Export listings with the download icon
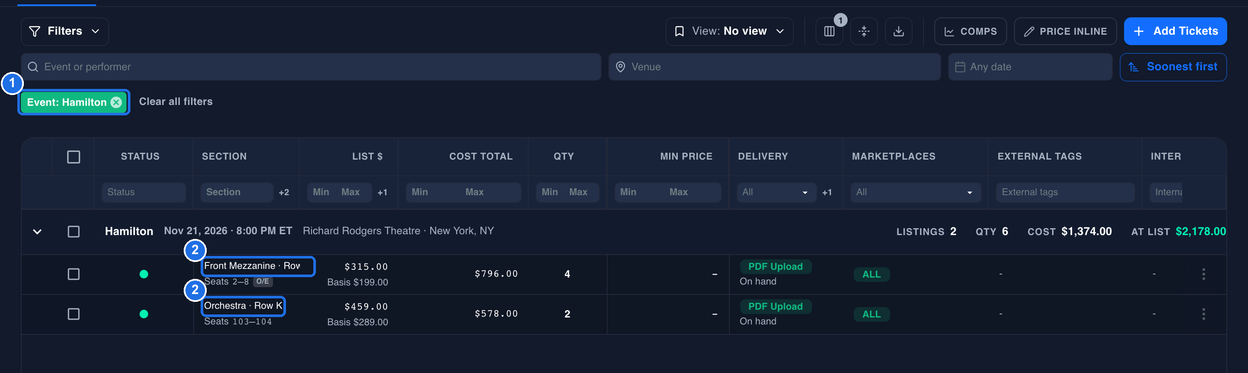The width and height of the screenshot is (1248, 373). point(899,31)
